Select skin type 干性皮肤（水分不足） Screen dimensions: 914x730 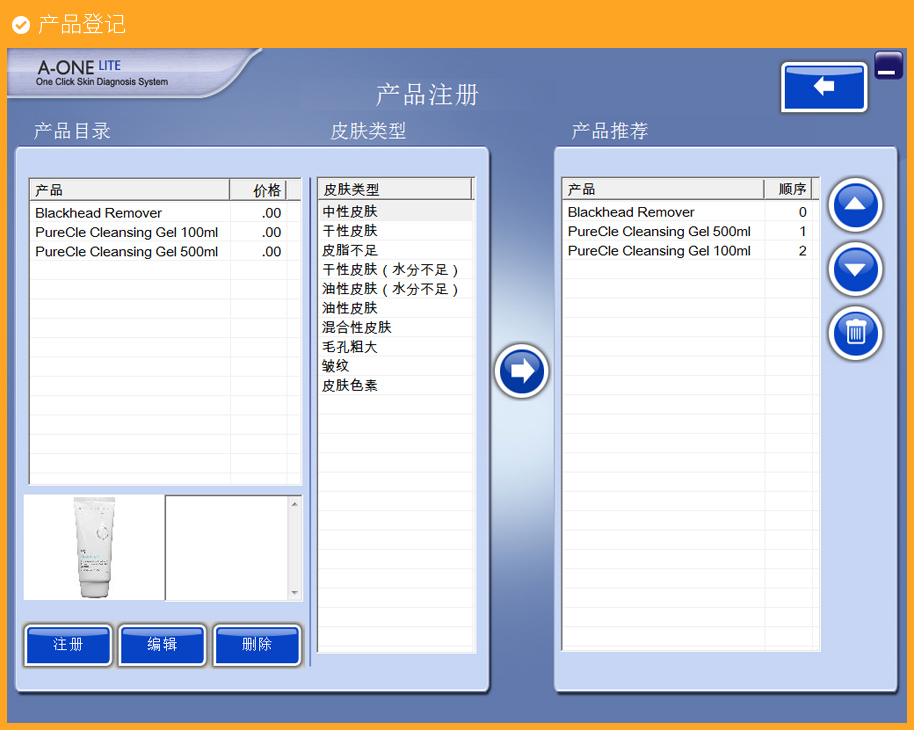tap(395, 269)
